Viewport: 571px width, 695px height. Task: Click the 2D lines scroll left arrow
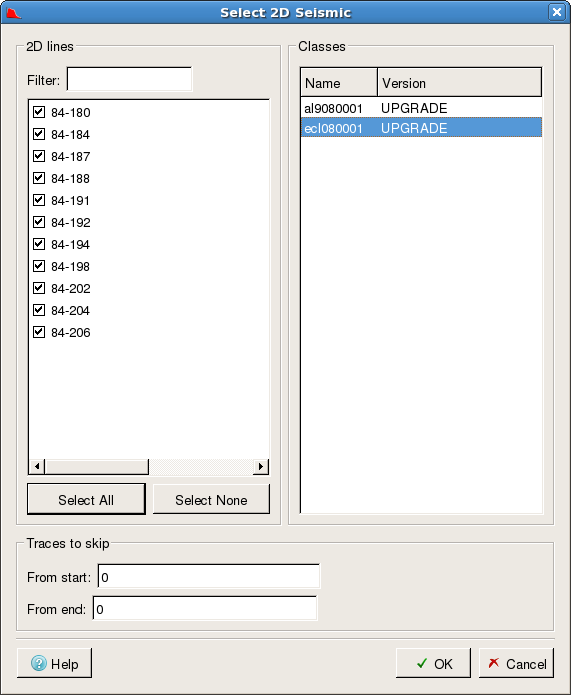[x=37, y=466]
